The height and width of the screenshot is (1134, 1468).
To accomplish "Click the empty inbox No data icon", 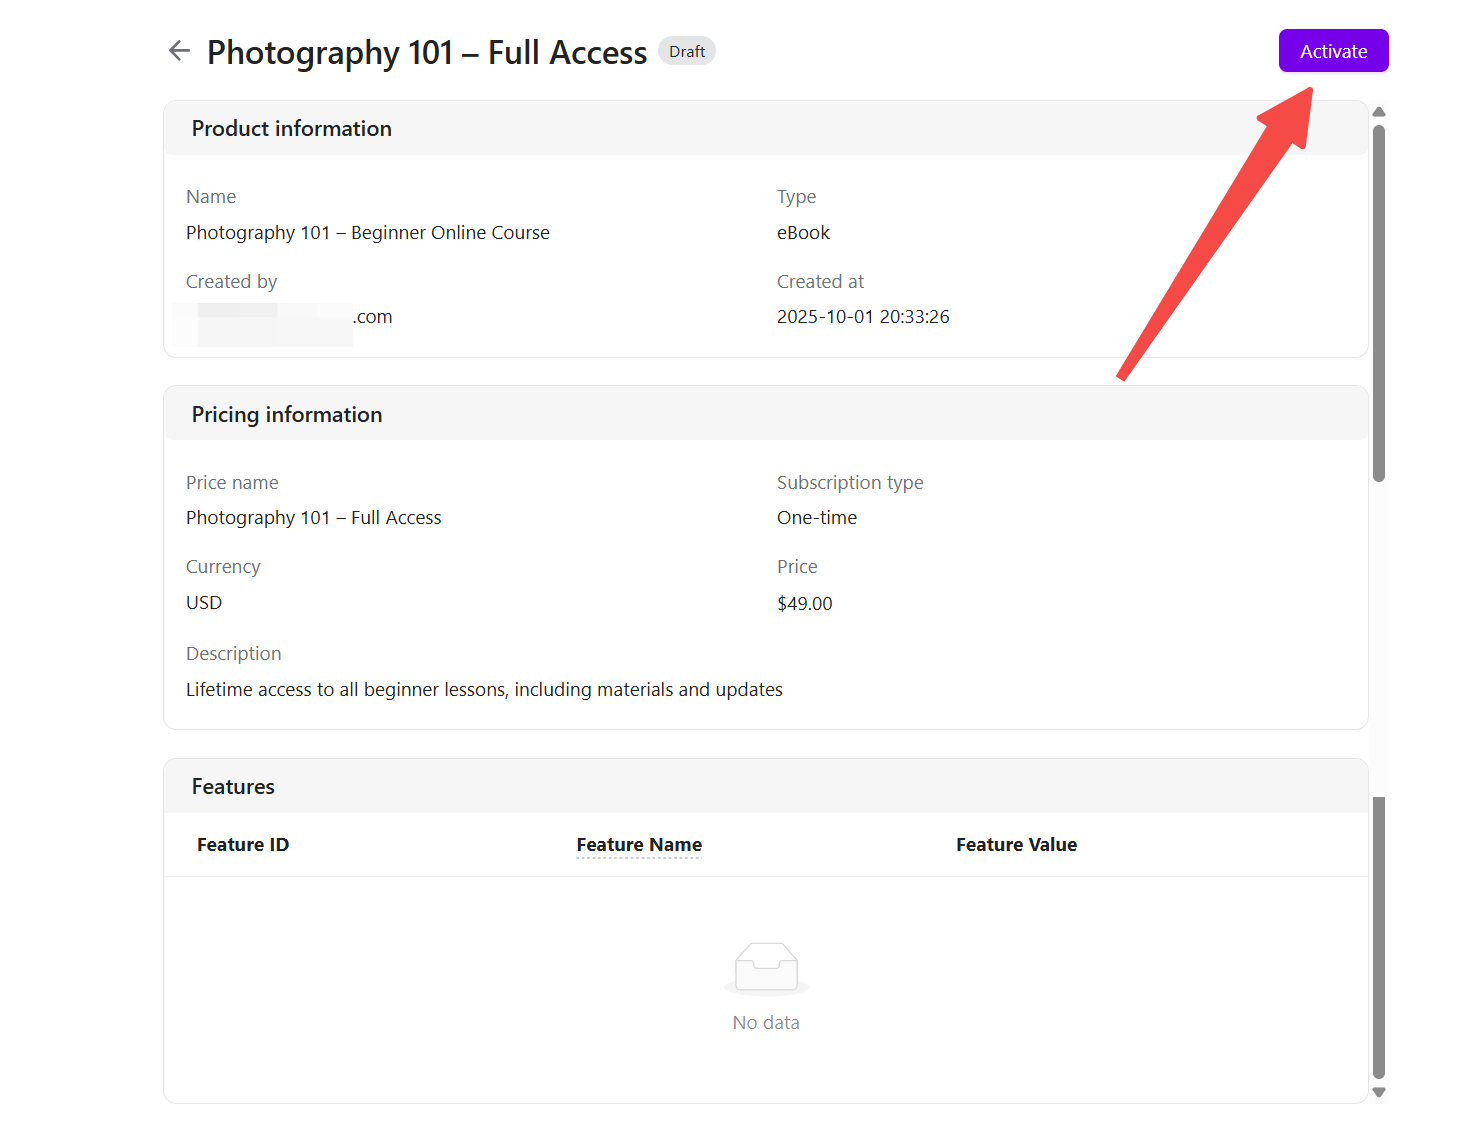I will [766, 968].
